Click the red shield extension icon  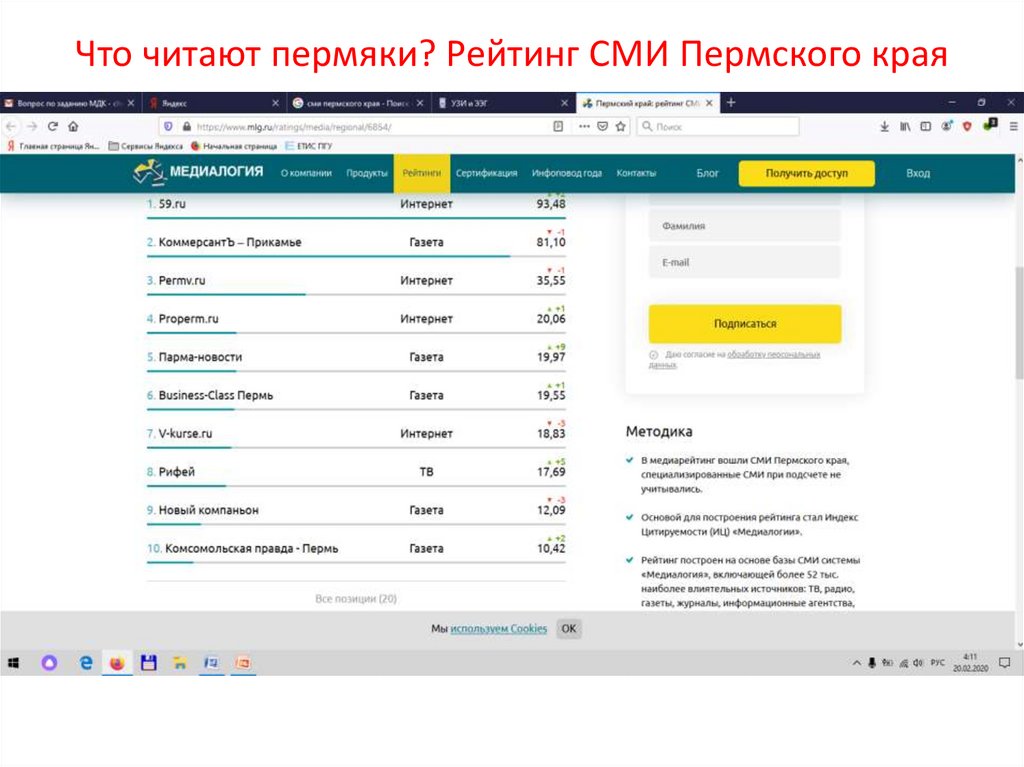[967, 126]
